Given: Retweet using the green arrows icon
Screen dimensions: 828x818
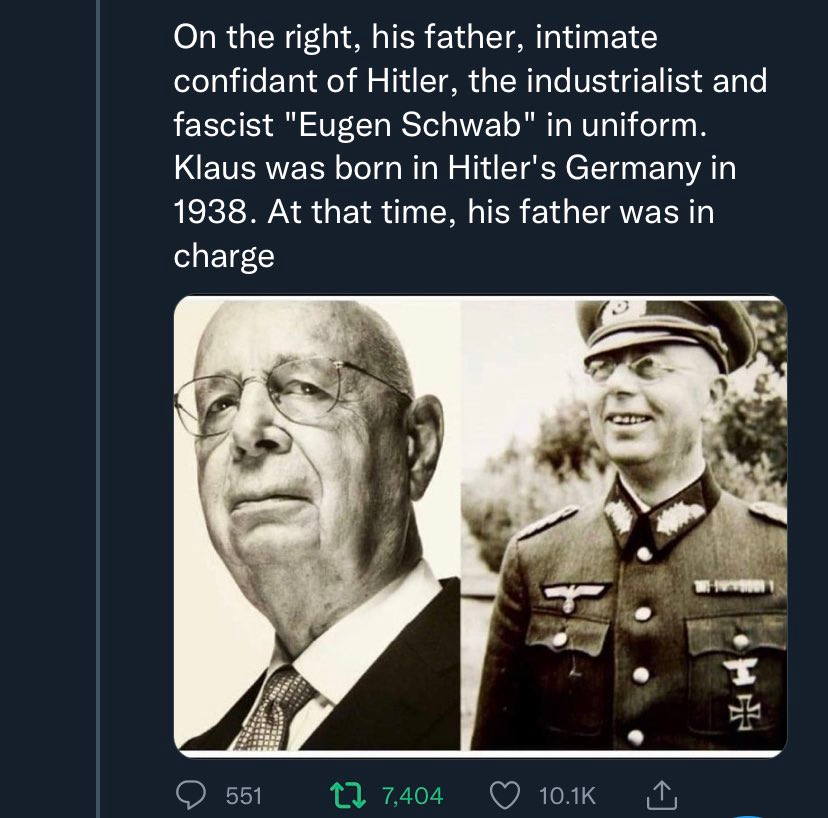Looking at the screenshot, I should [347, 795].
